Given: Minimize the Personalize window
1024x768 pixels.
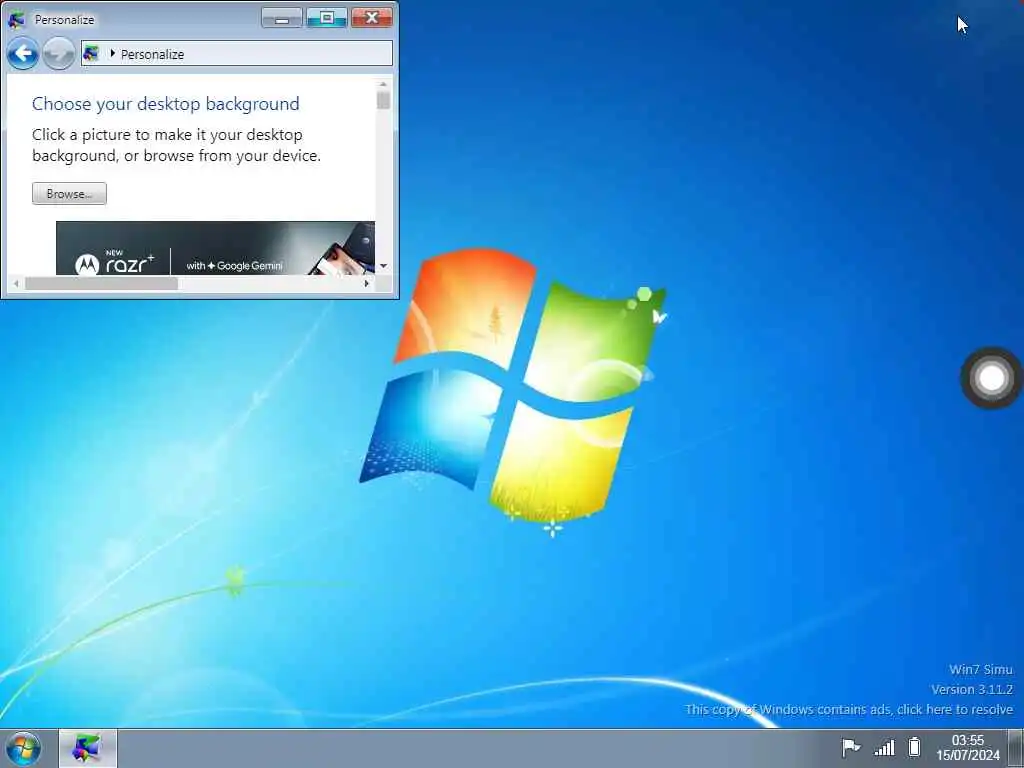Looking at the screenshot, I should [282, 18].
